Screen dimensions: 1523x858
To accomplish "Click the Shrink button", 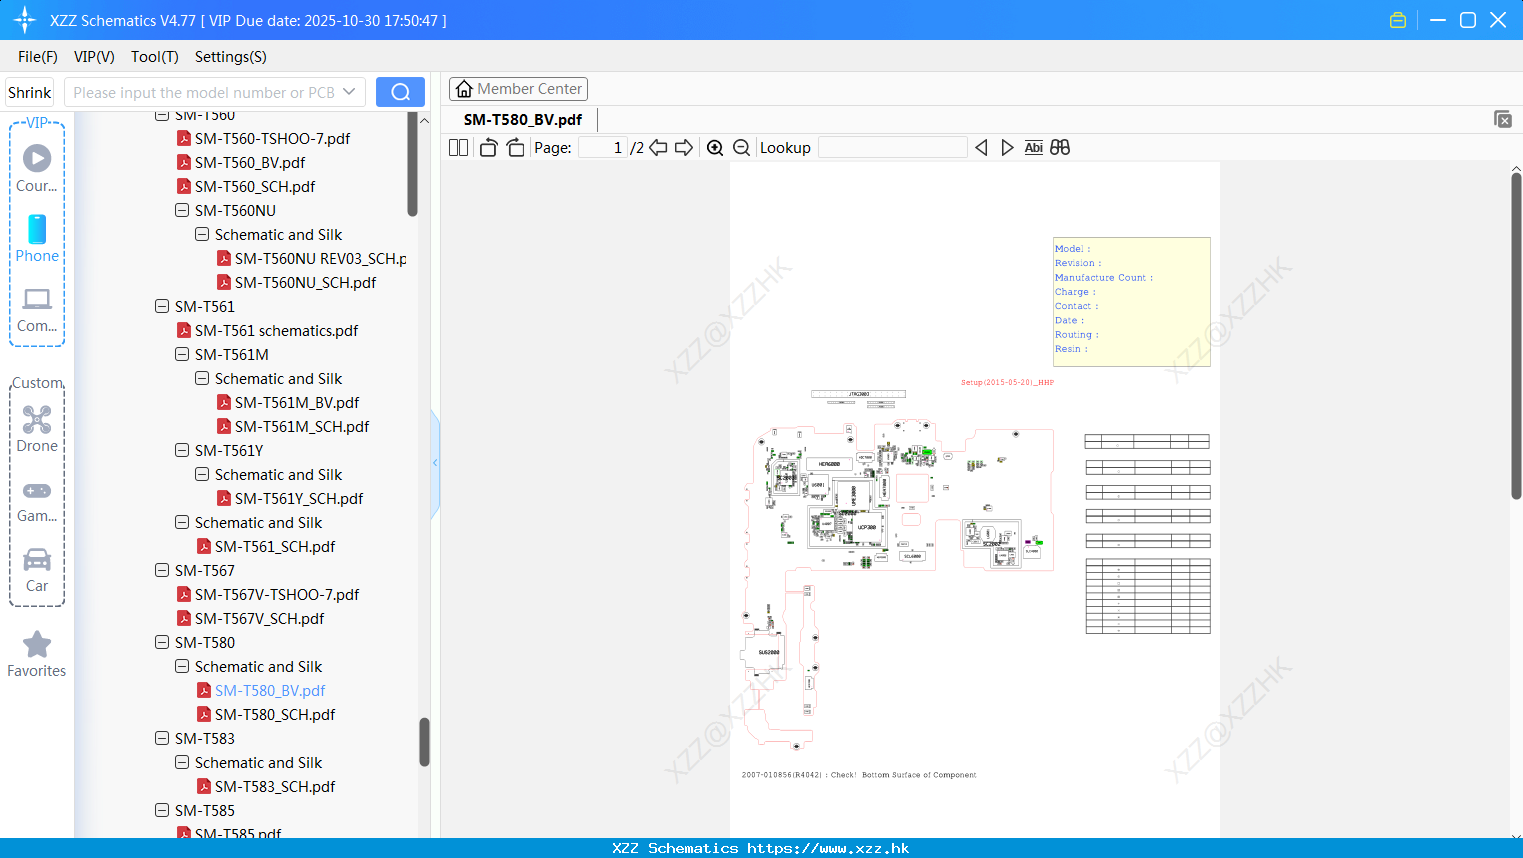I will pos(30,92).
